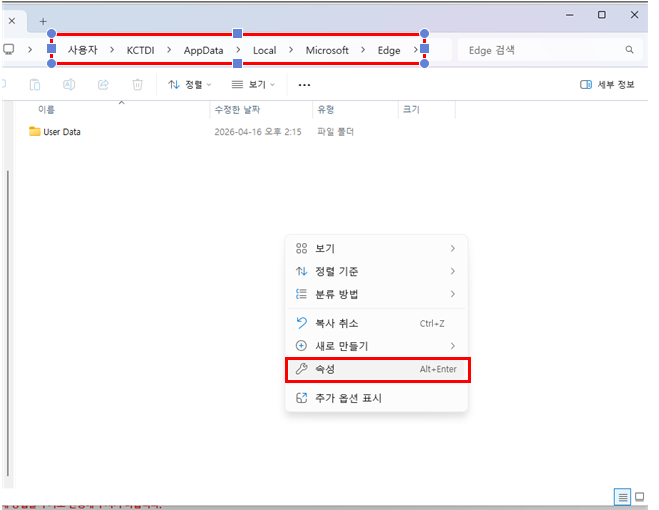Go to AppData in the address breadcrumb
Image resolution: width=659 pixels, height=510 pixels.
[203, 50]
